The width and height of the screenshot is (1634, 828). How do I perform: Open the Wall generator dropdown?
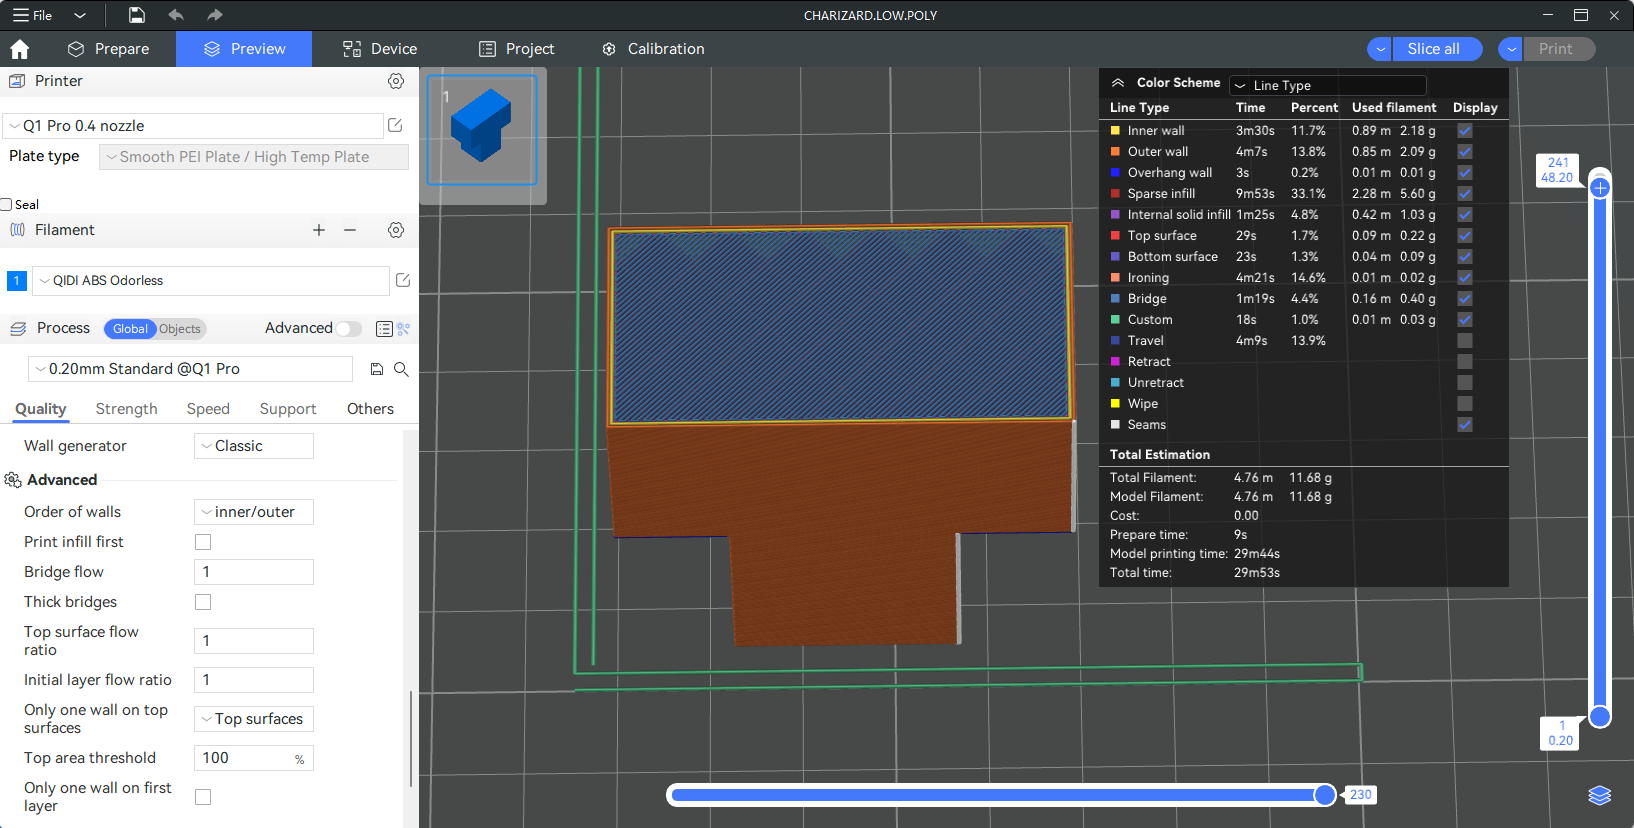tap(254, 446)
